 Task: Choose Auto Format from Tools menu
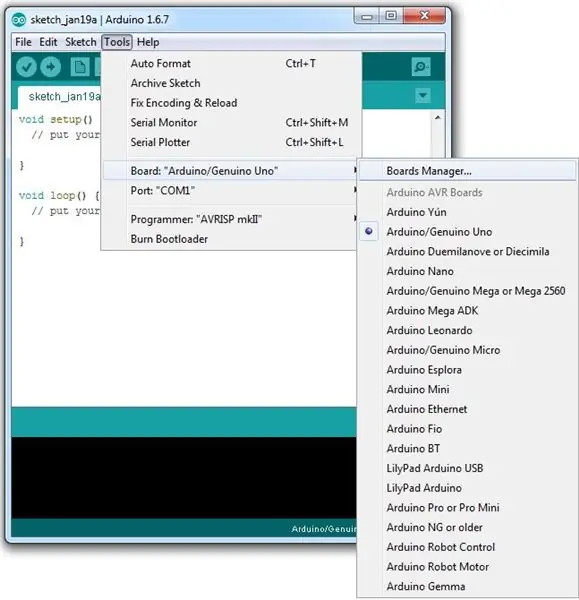[230, 64]
